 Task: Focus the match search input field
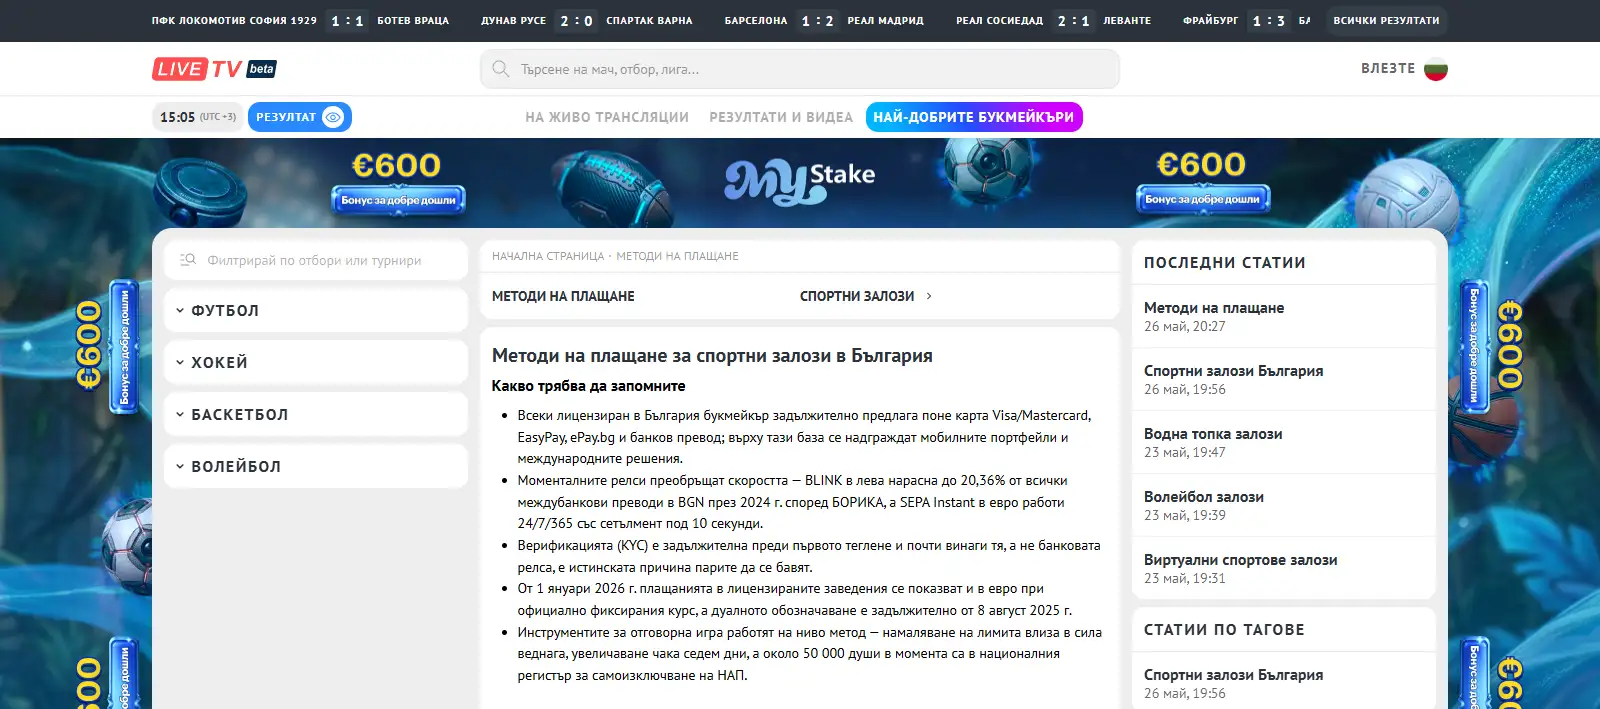800,69
